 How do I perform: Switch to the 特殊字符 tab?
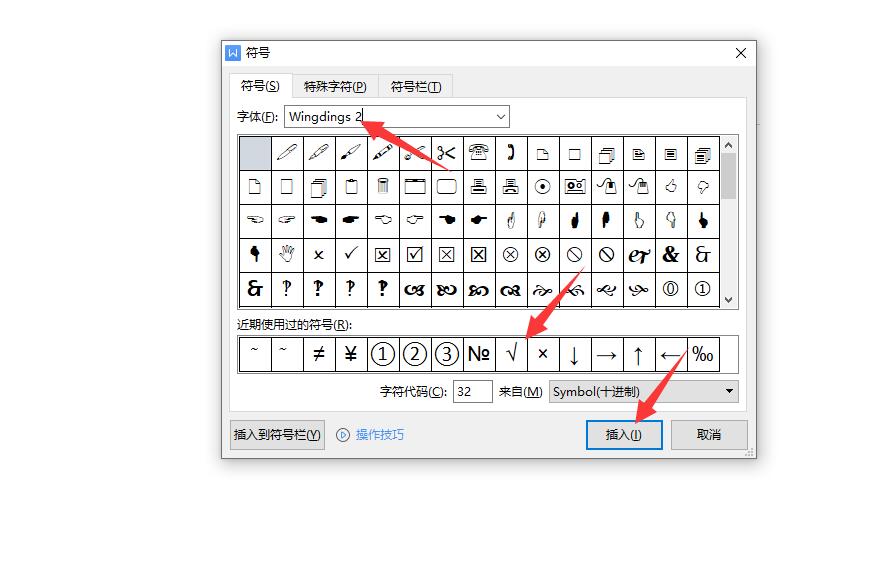click(x=335, y=86)
